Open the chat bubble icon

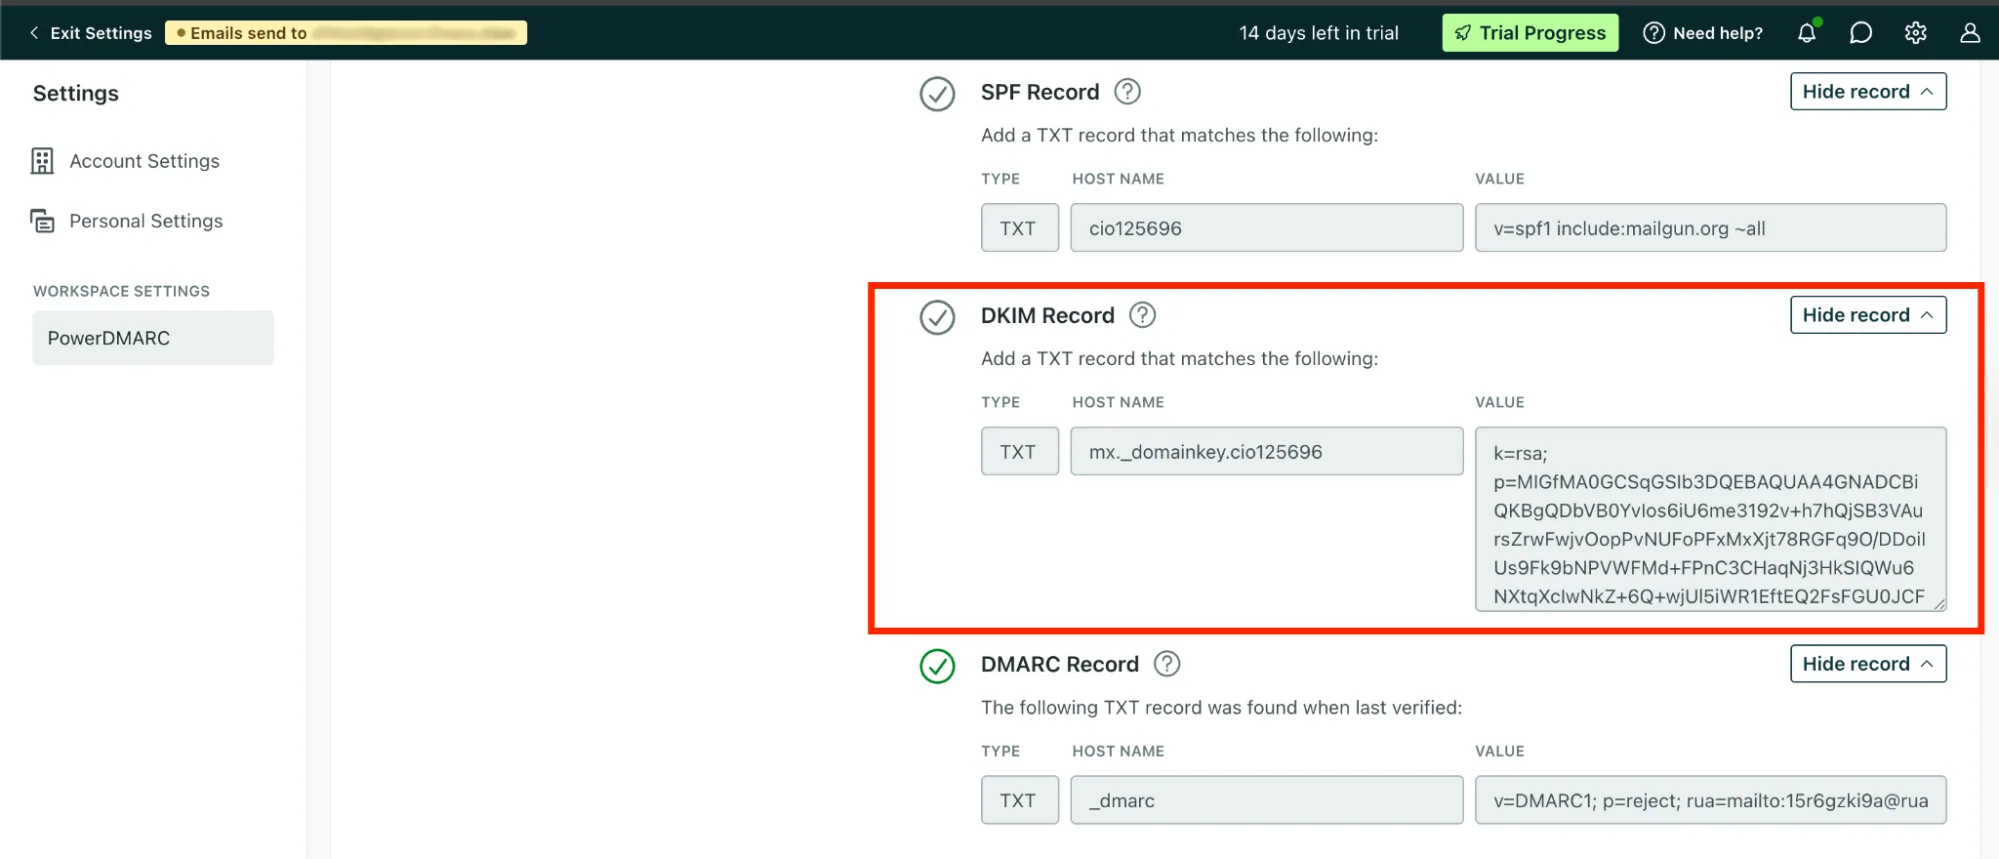click(1861, 33)
